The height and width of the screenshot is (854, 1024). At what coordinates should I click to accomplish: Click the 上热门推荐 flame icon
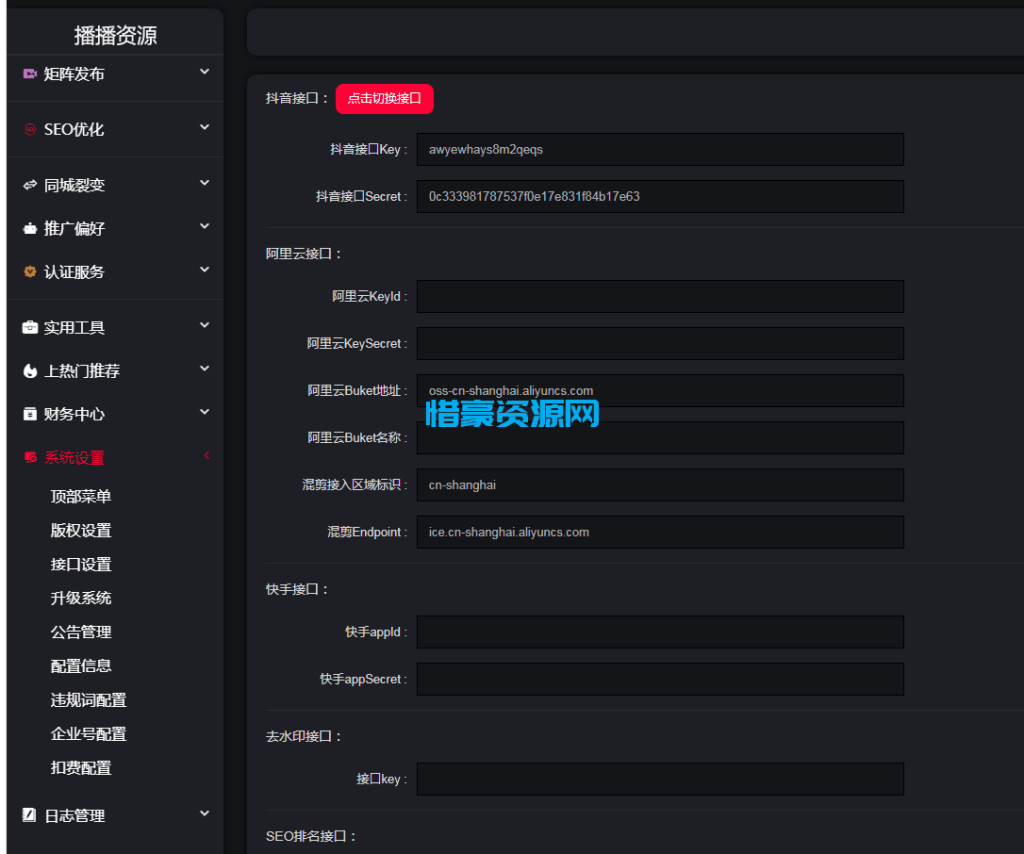click(28, 370)
